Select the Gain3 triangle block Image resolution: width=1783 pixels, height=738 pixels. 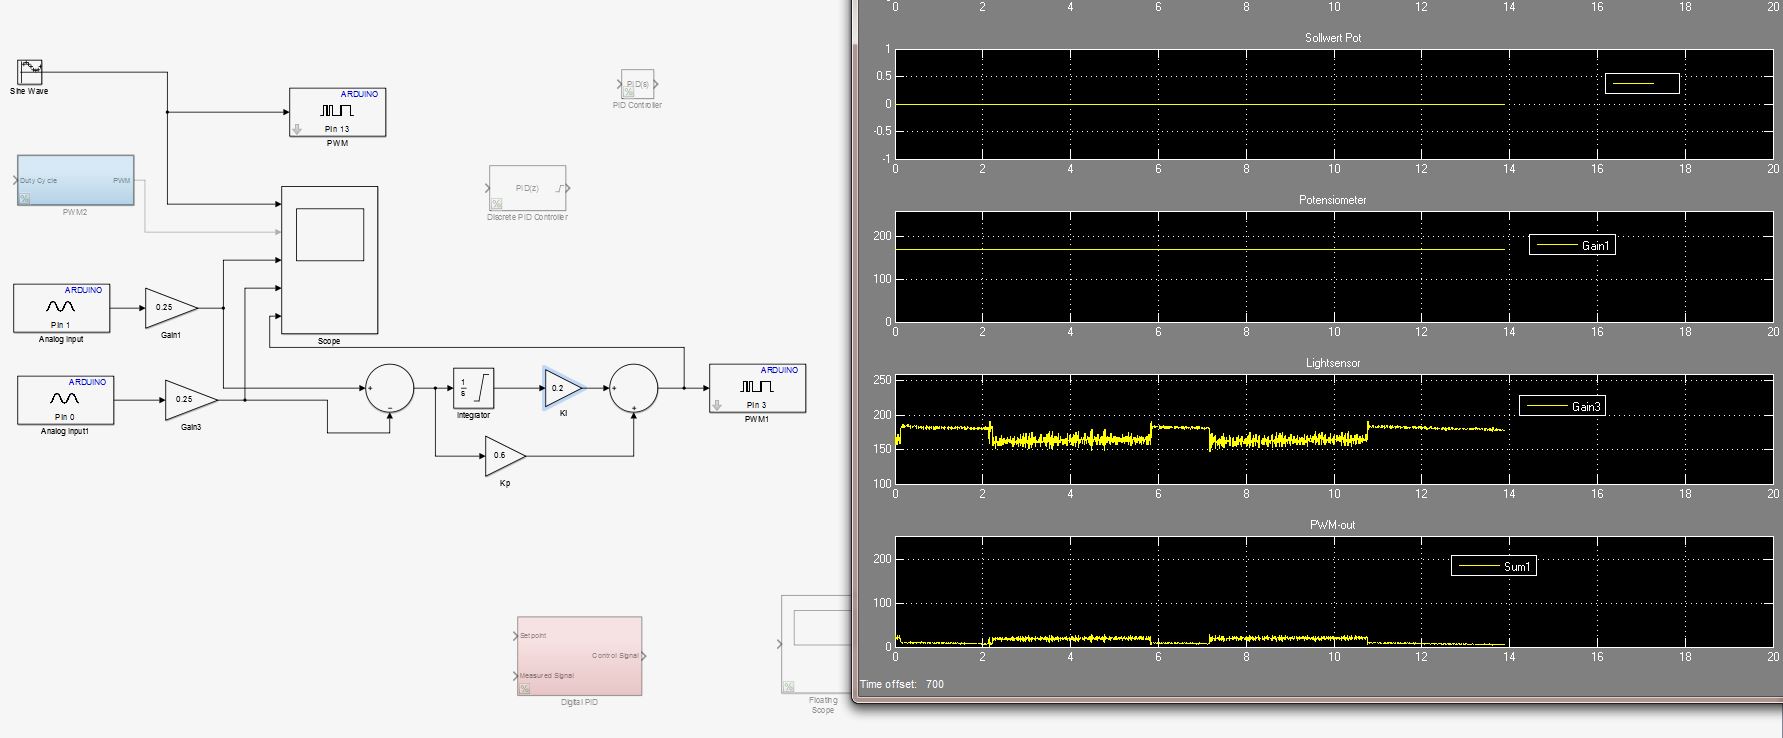coord(191,400)
